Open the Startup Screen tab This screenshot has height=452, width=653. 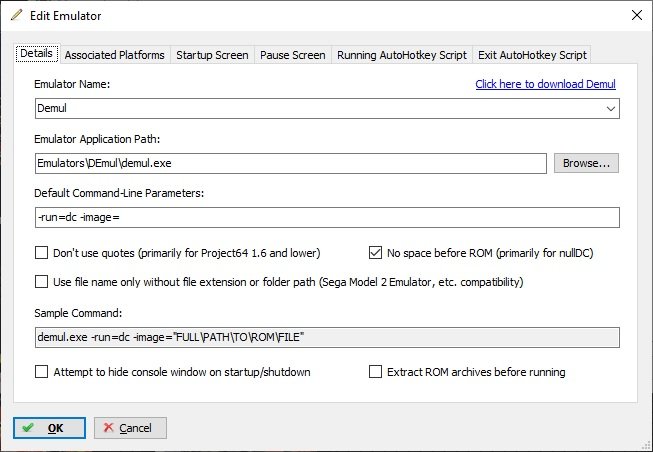pos(212,55)
